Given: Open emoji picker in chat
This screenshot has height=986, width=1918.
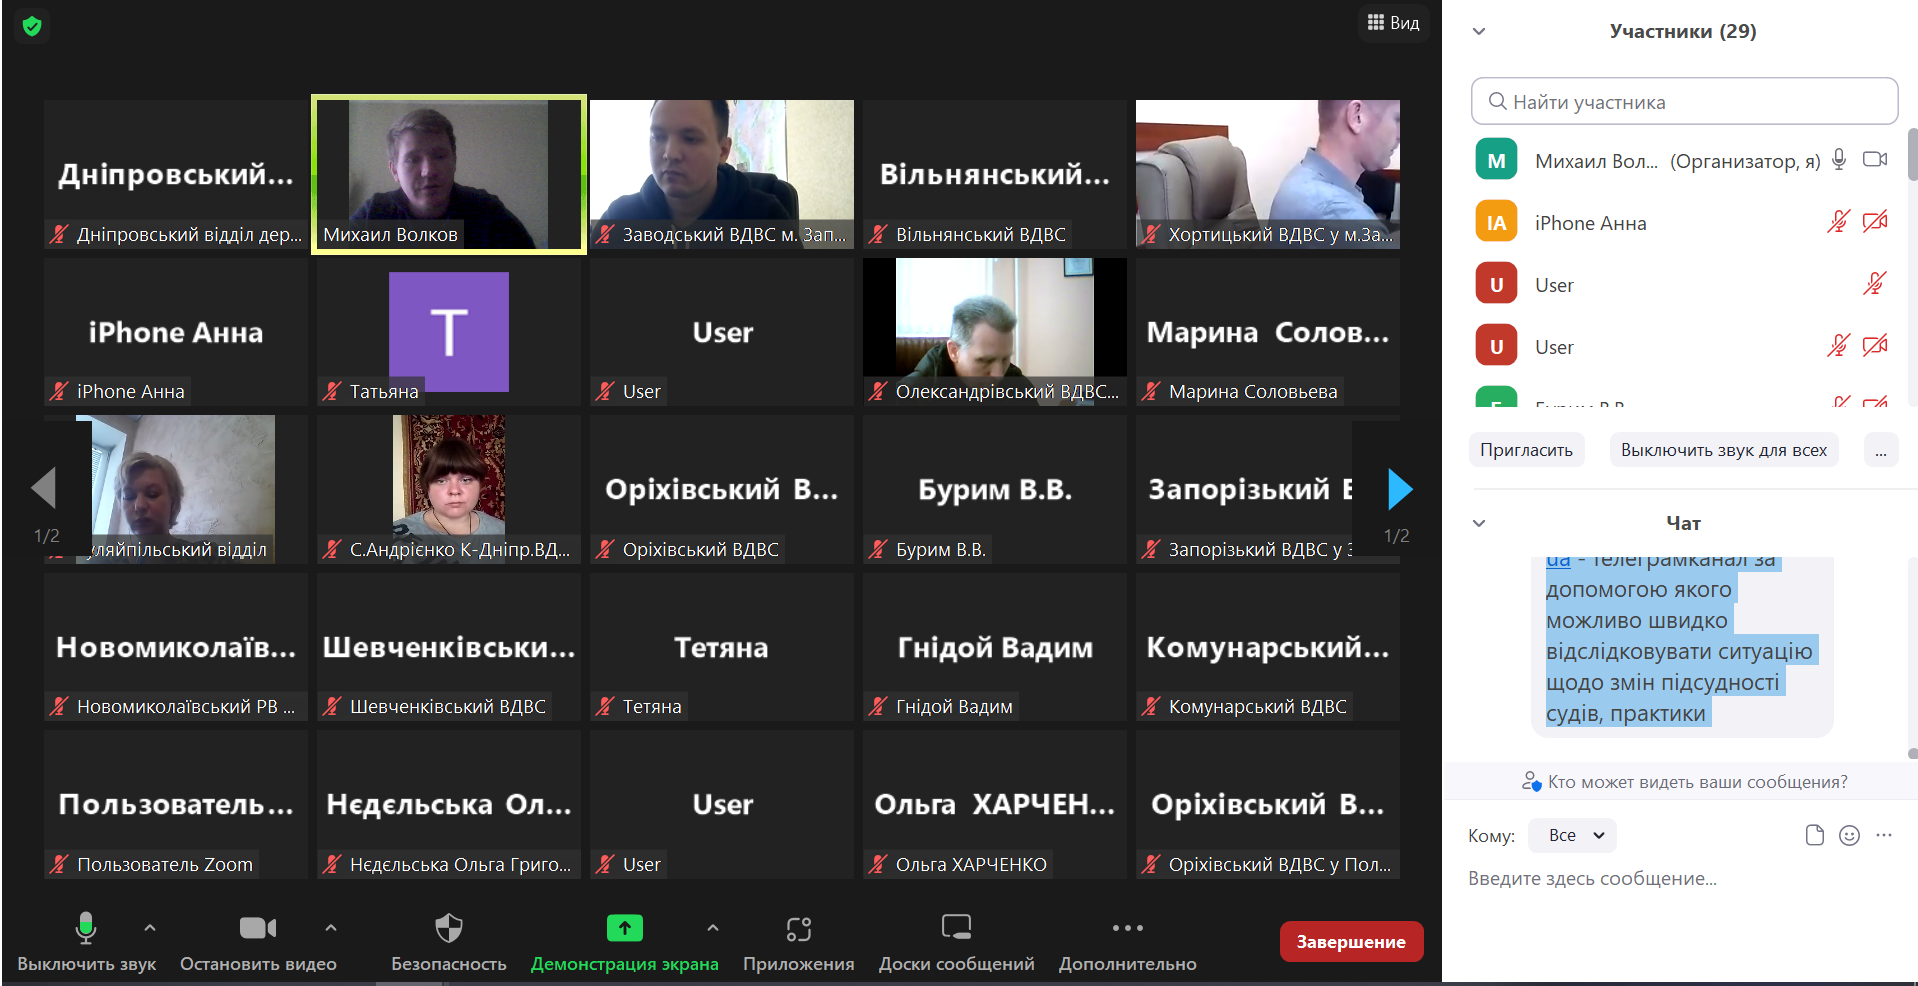Looking at the screenshot, I should coord(1849,836).
